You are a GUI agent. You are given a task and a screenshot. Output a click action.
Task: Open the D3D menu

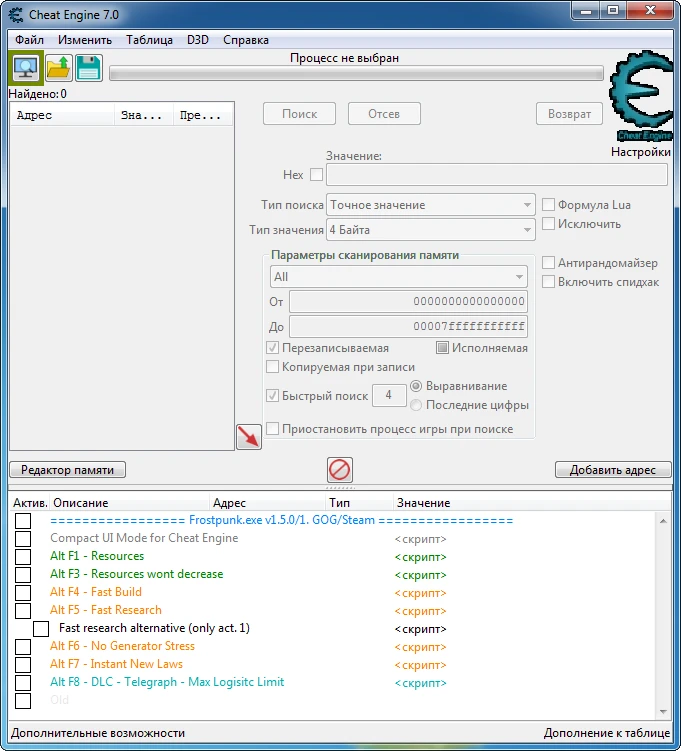click(x=198, y=40)
